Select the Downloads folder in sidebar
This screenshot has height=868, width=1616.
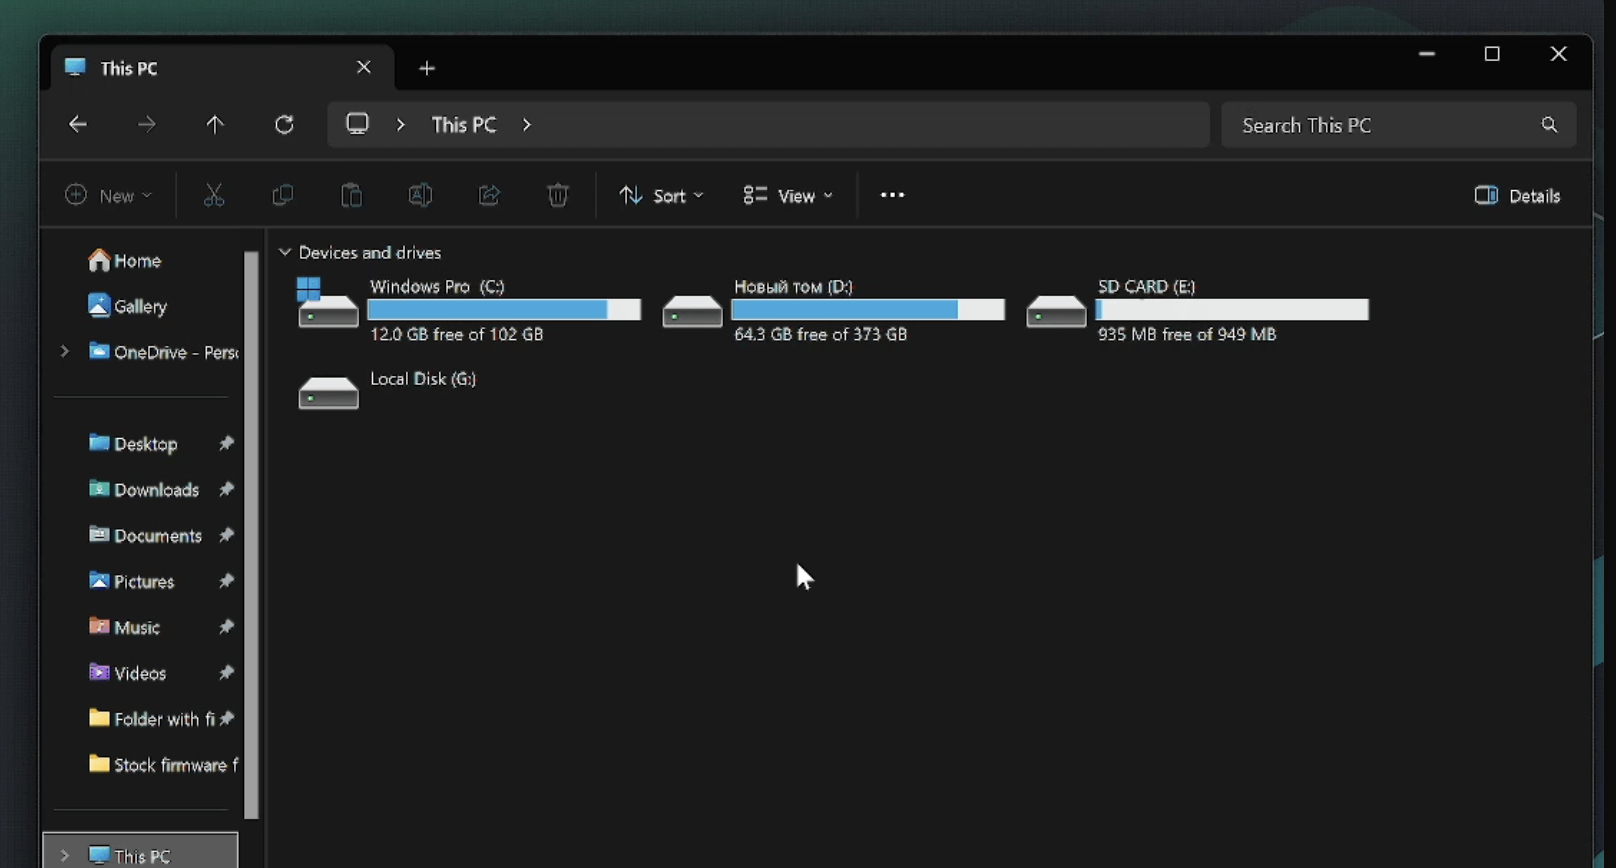[156, 490]
